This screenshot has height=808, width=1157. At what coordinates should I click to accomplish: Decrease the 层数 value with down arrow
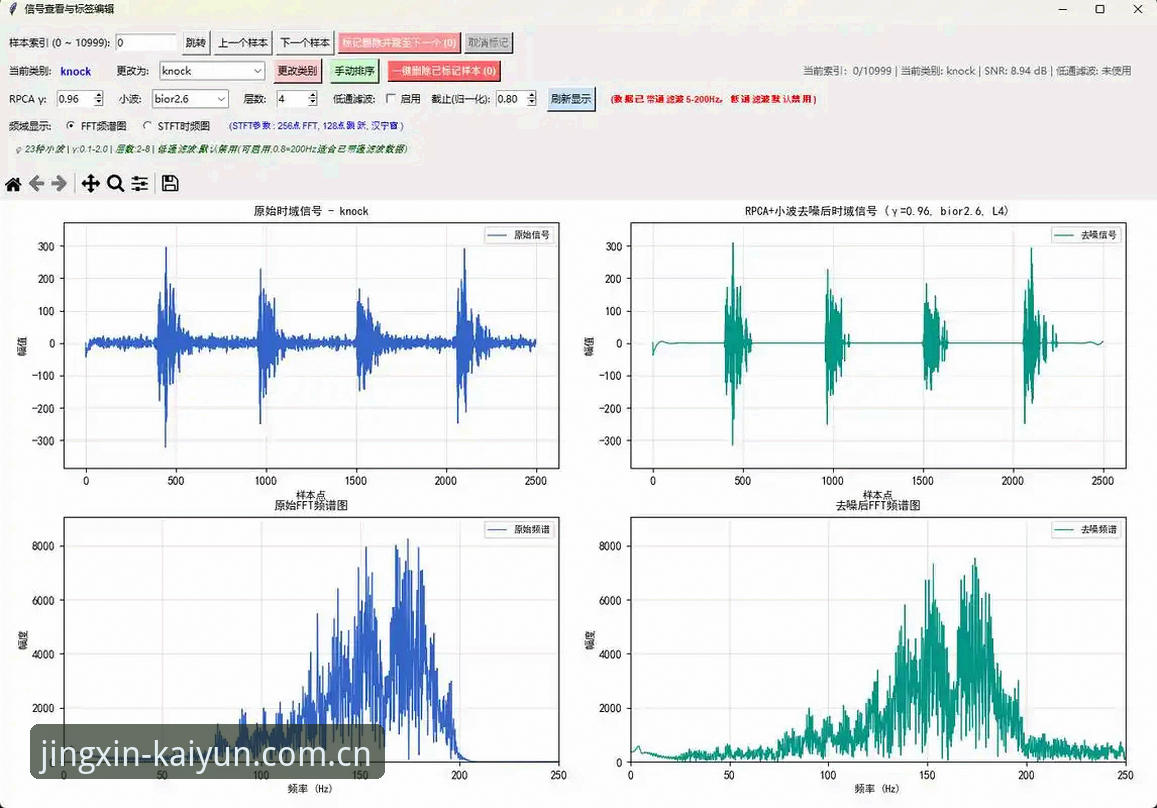[313, 103]
